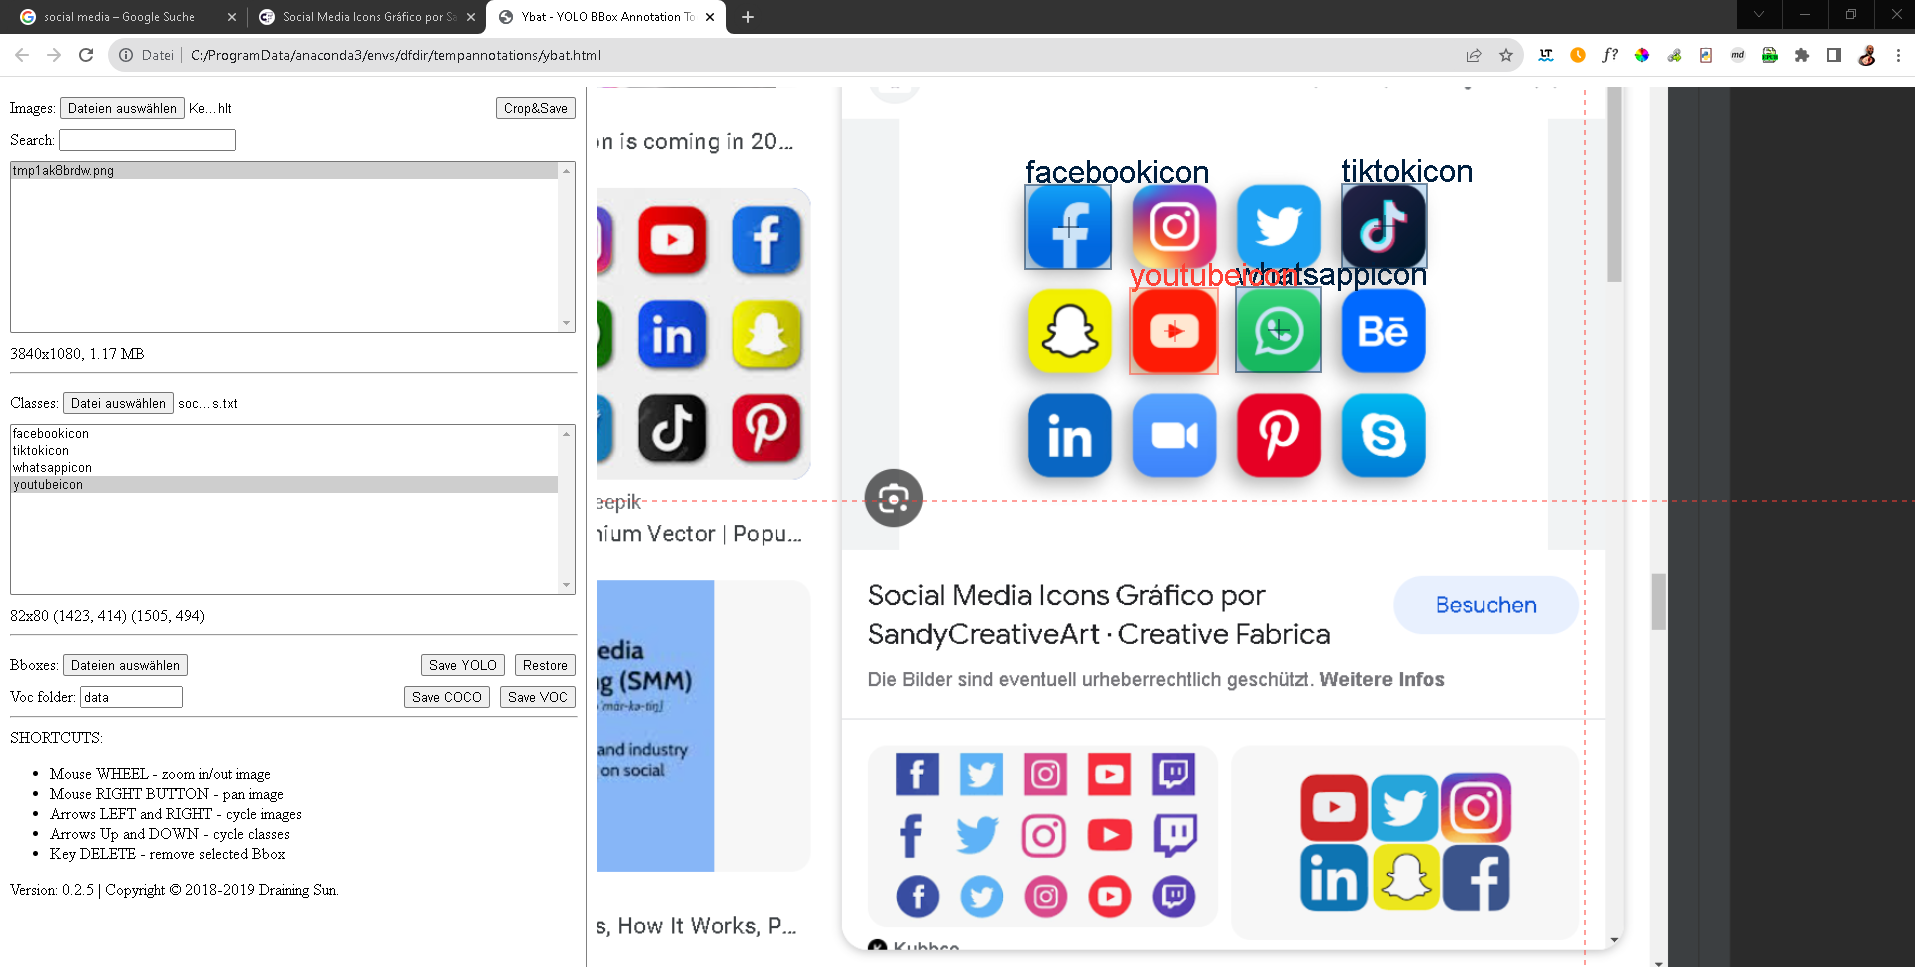1915x967 pixels.
Task: Open the extensions puzzle icon
Action: click(x=1802, y=55)
